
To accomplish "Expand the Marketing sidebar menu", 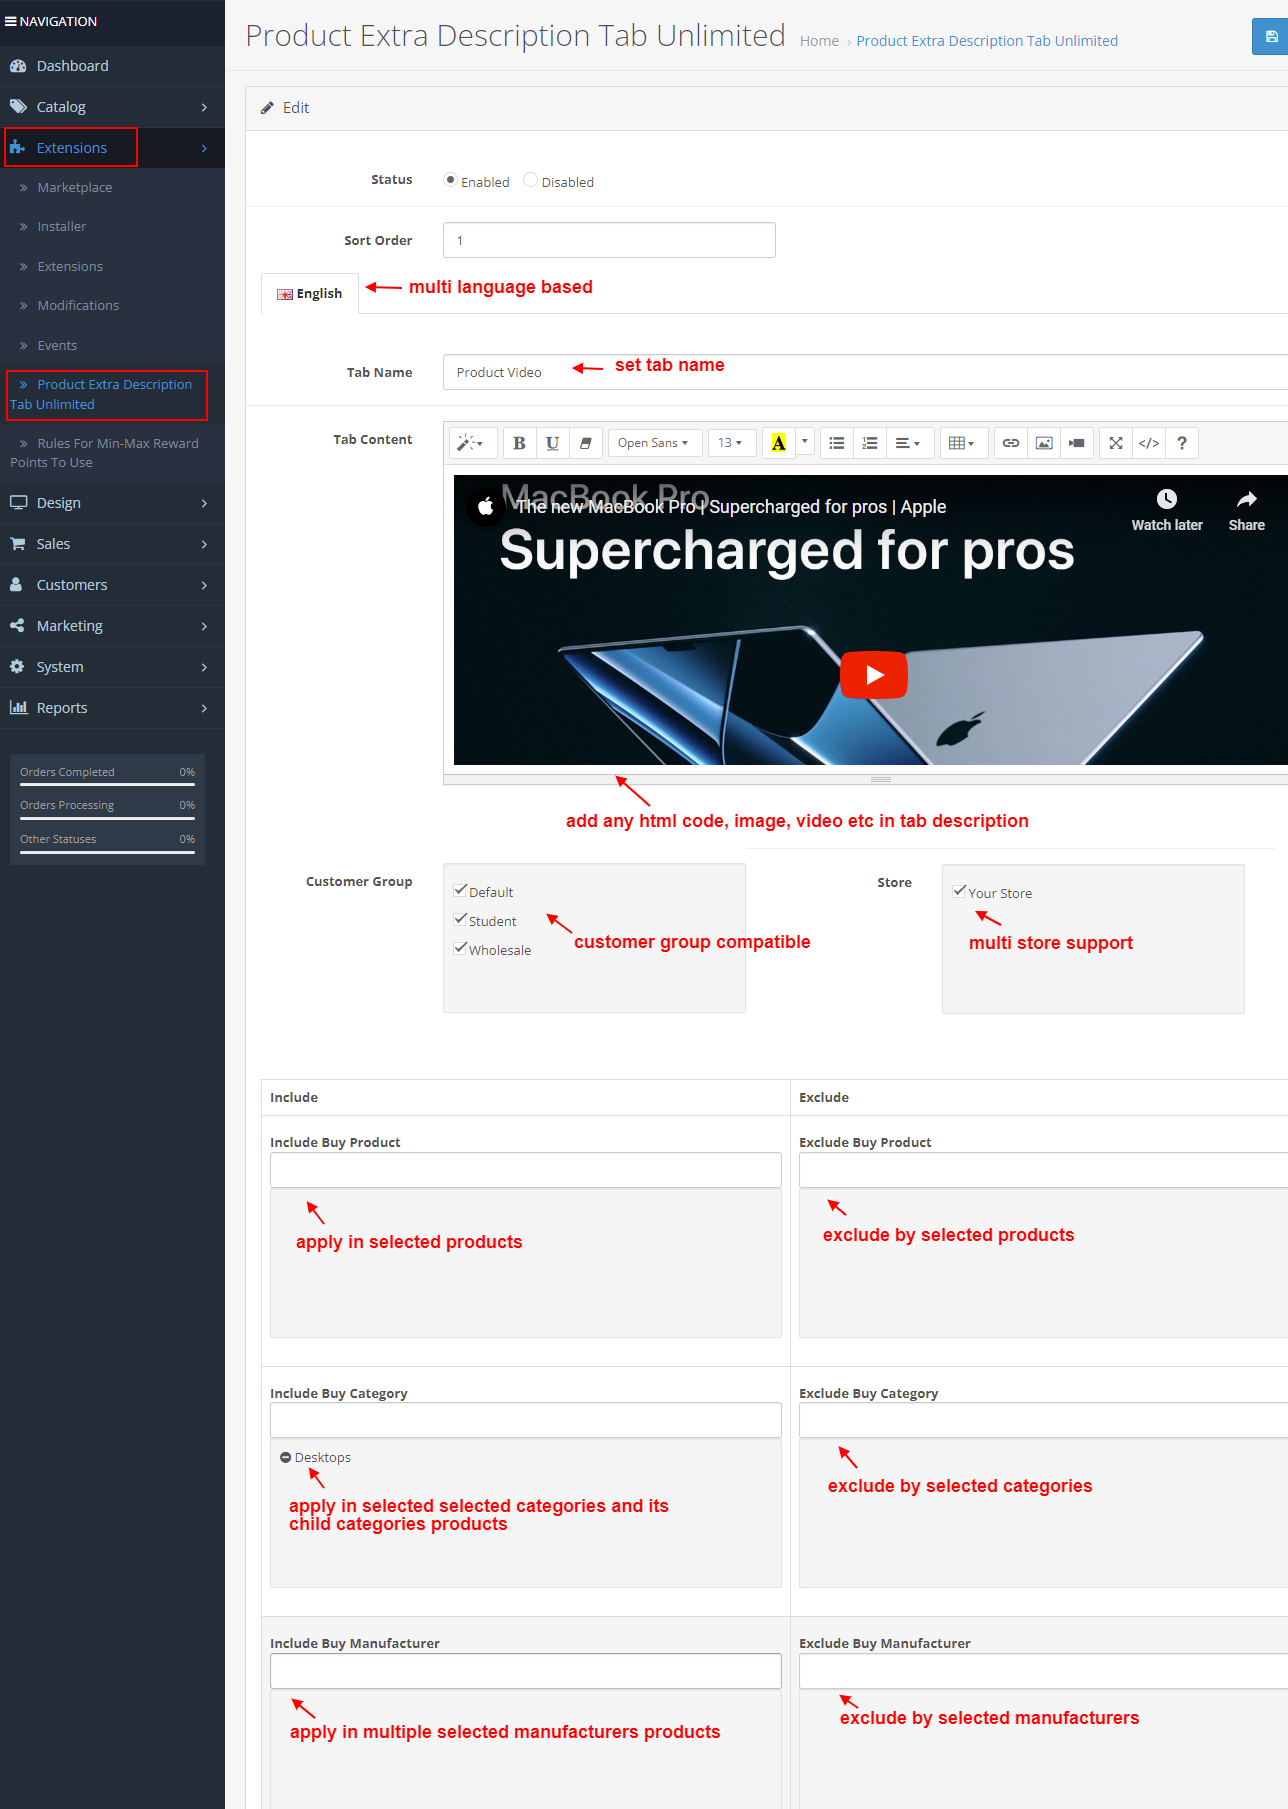I will (x=112, y=626).
